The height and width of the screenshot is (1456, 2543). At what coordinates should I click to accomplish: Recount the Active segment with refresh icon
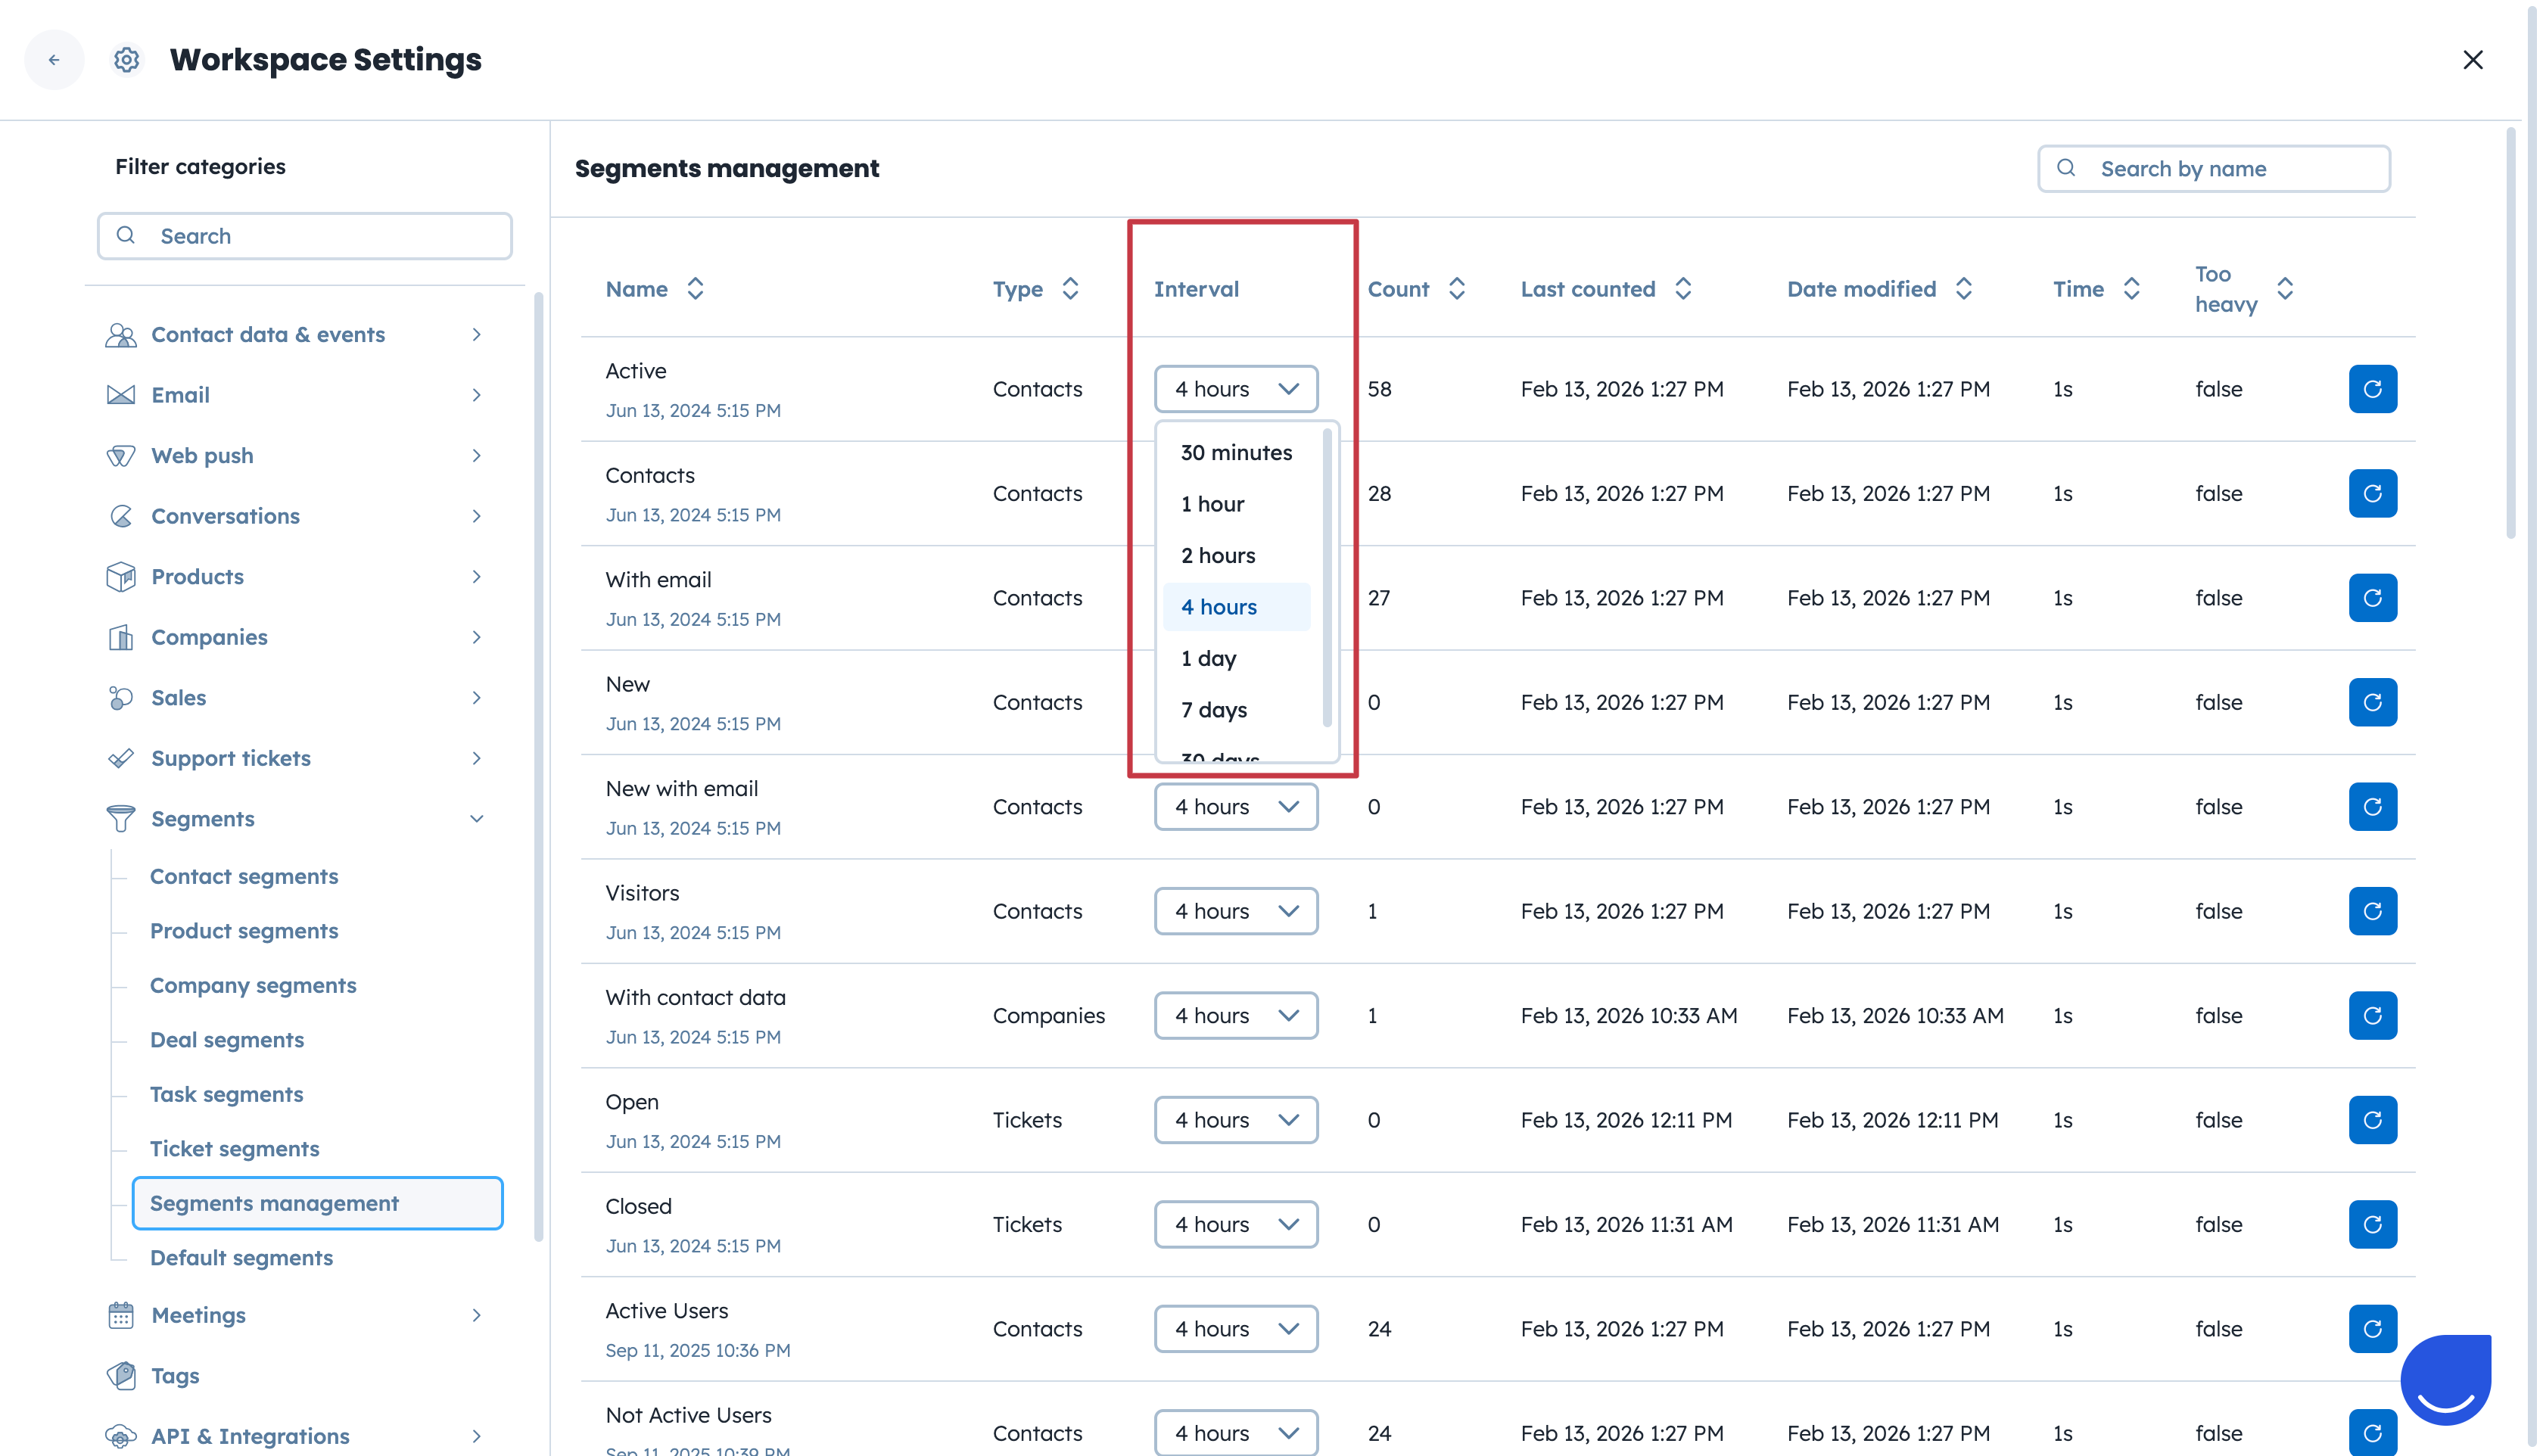coord(2371,389)
